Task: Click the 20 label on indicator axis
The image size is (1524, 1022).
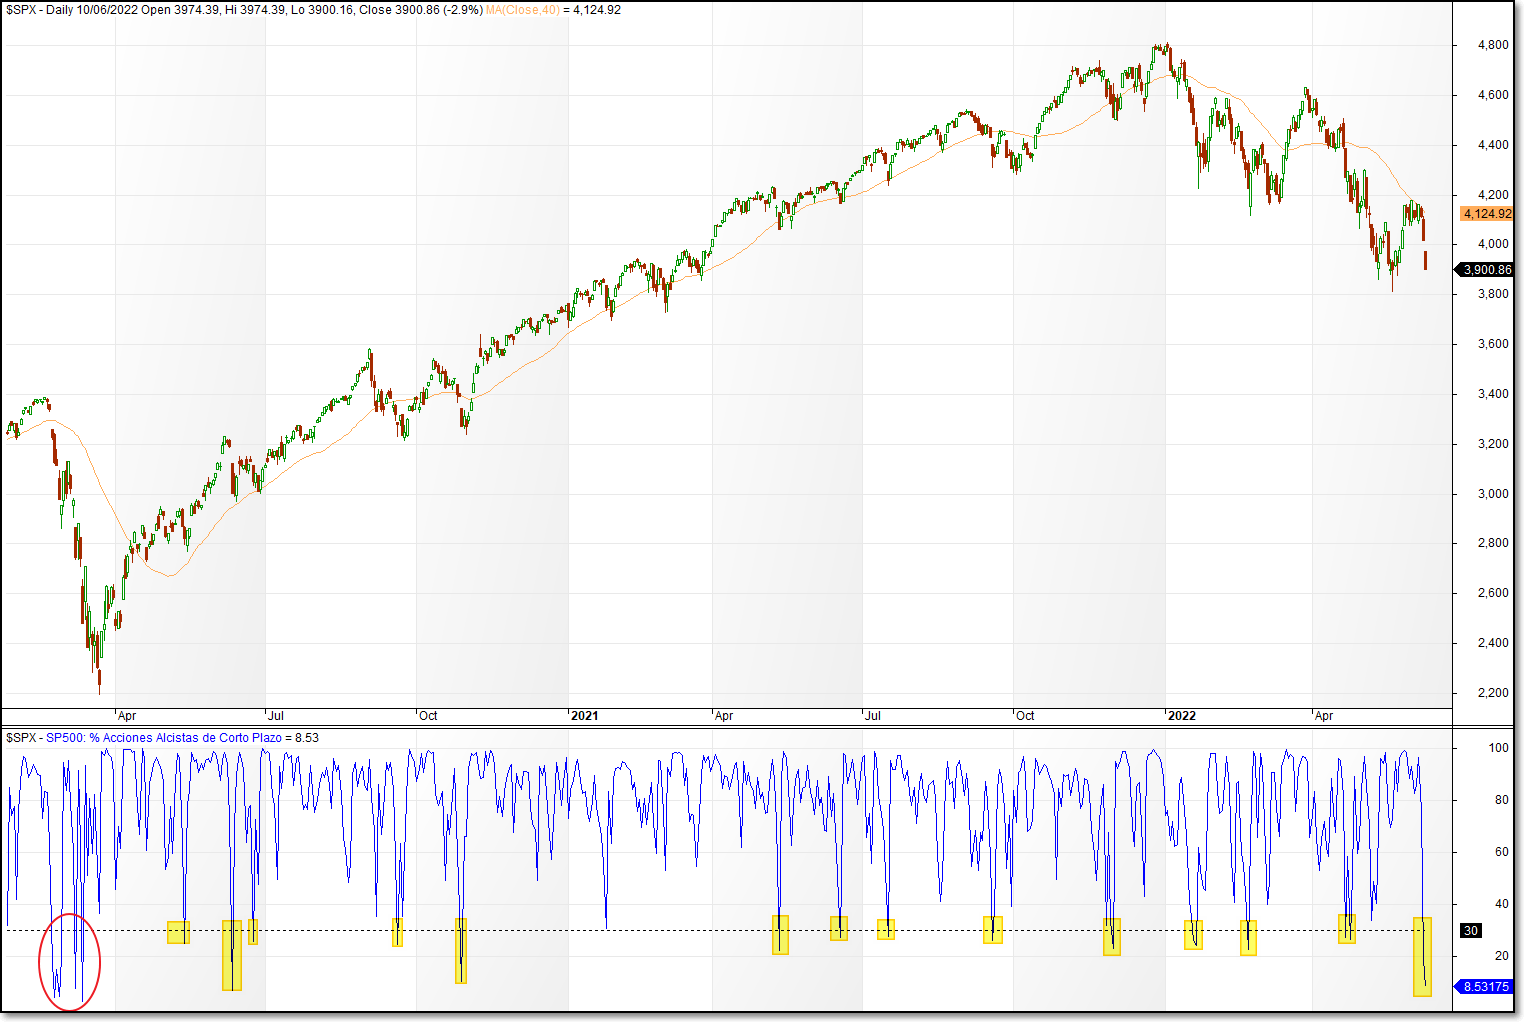Action: click(x=1502, y=956)
